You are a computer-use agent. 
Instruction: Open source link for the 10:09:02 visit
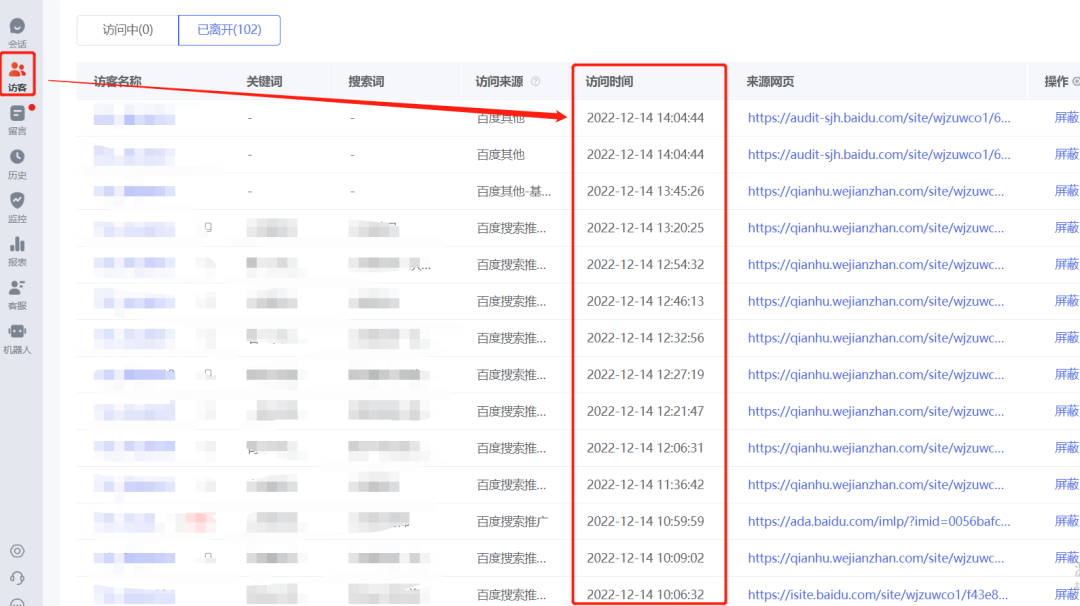pos(875,558)
